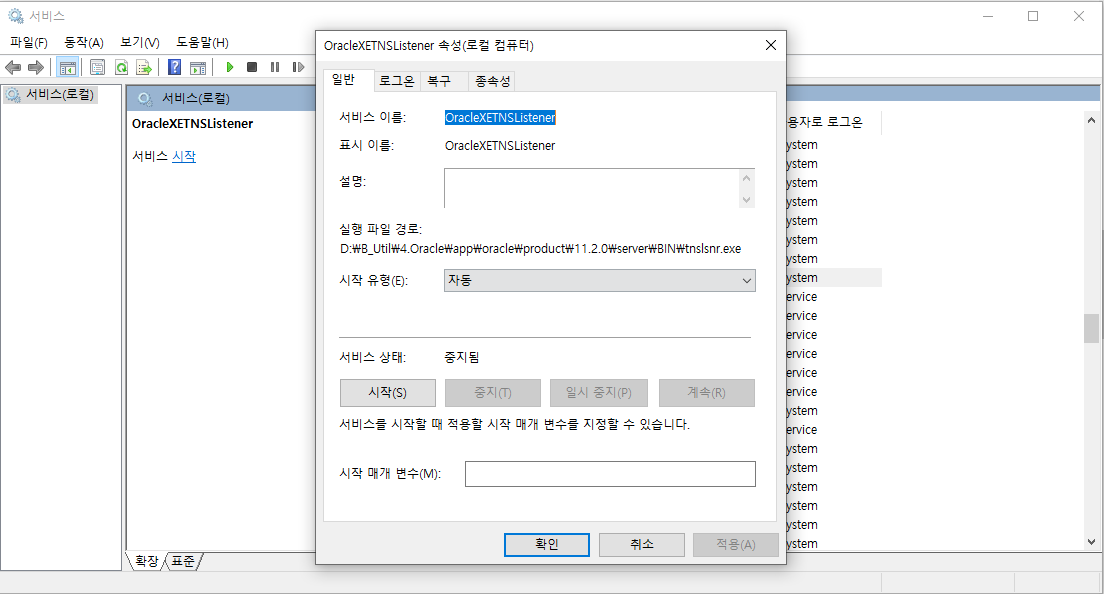Open the 시작 유형 dropdown showing 자동

(x=600, y=280)
